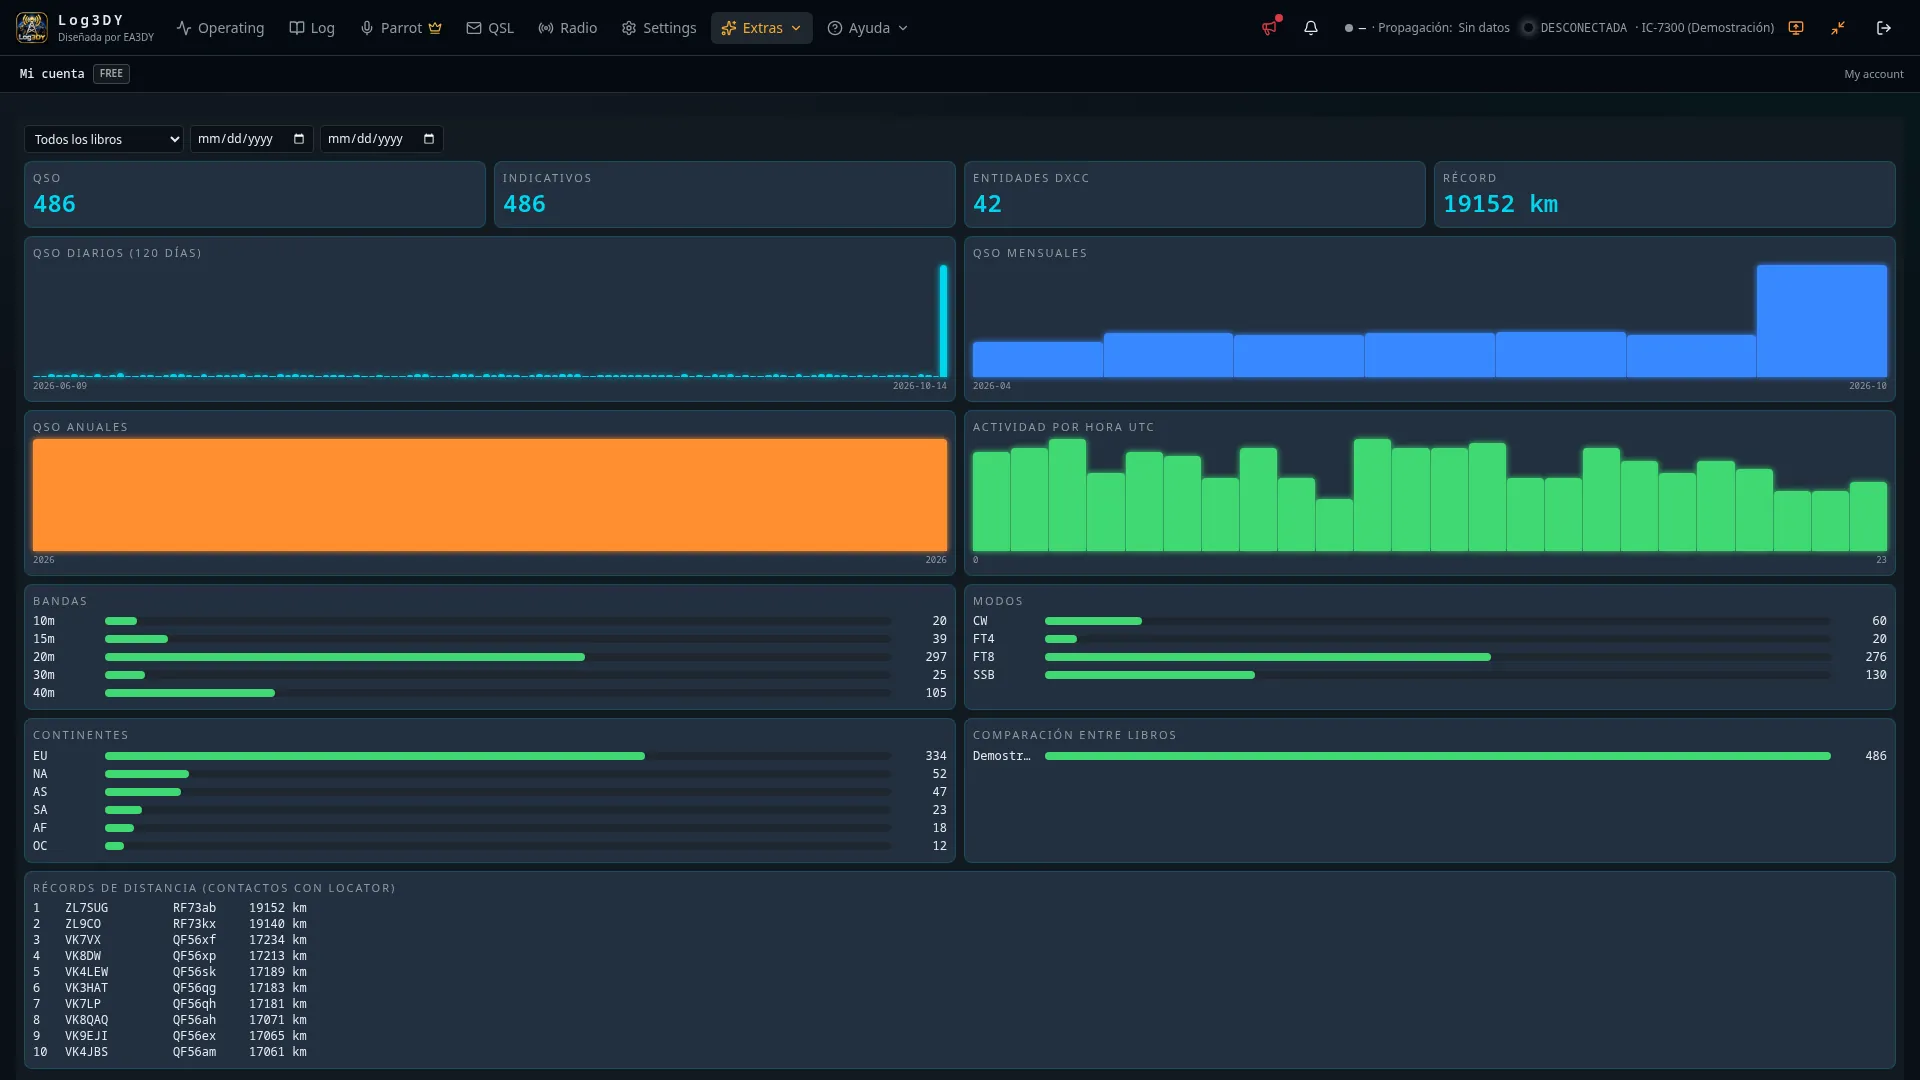The image size is (1920, 1080).
Task: Click the VK7VX callsign in distance records
Action: 83,940
